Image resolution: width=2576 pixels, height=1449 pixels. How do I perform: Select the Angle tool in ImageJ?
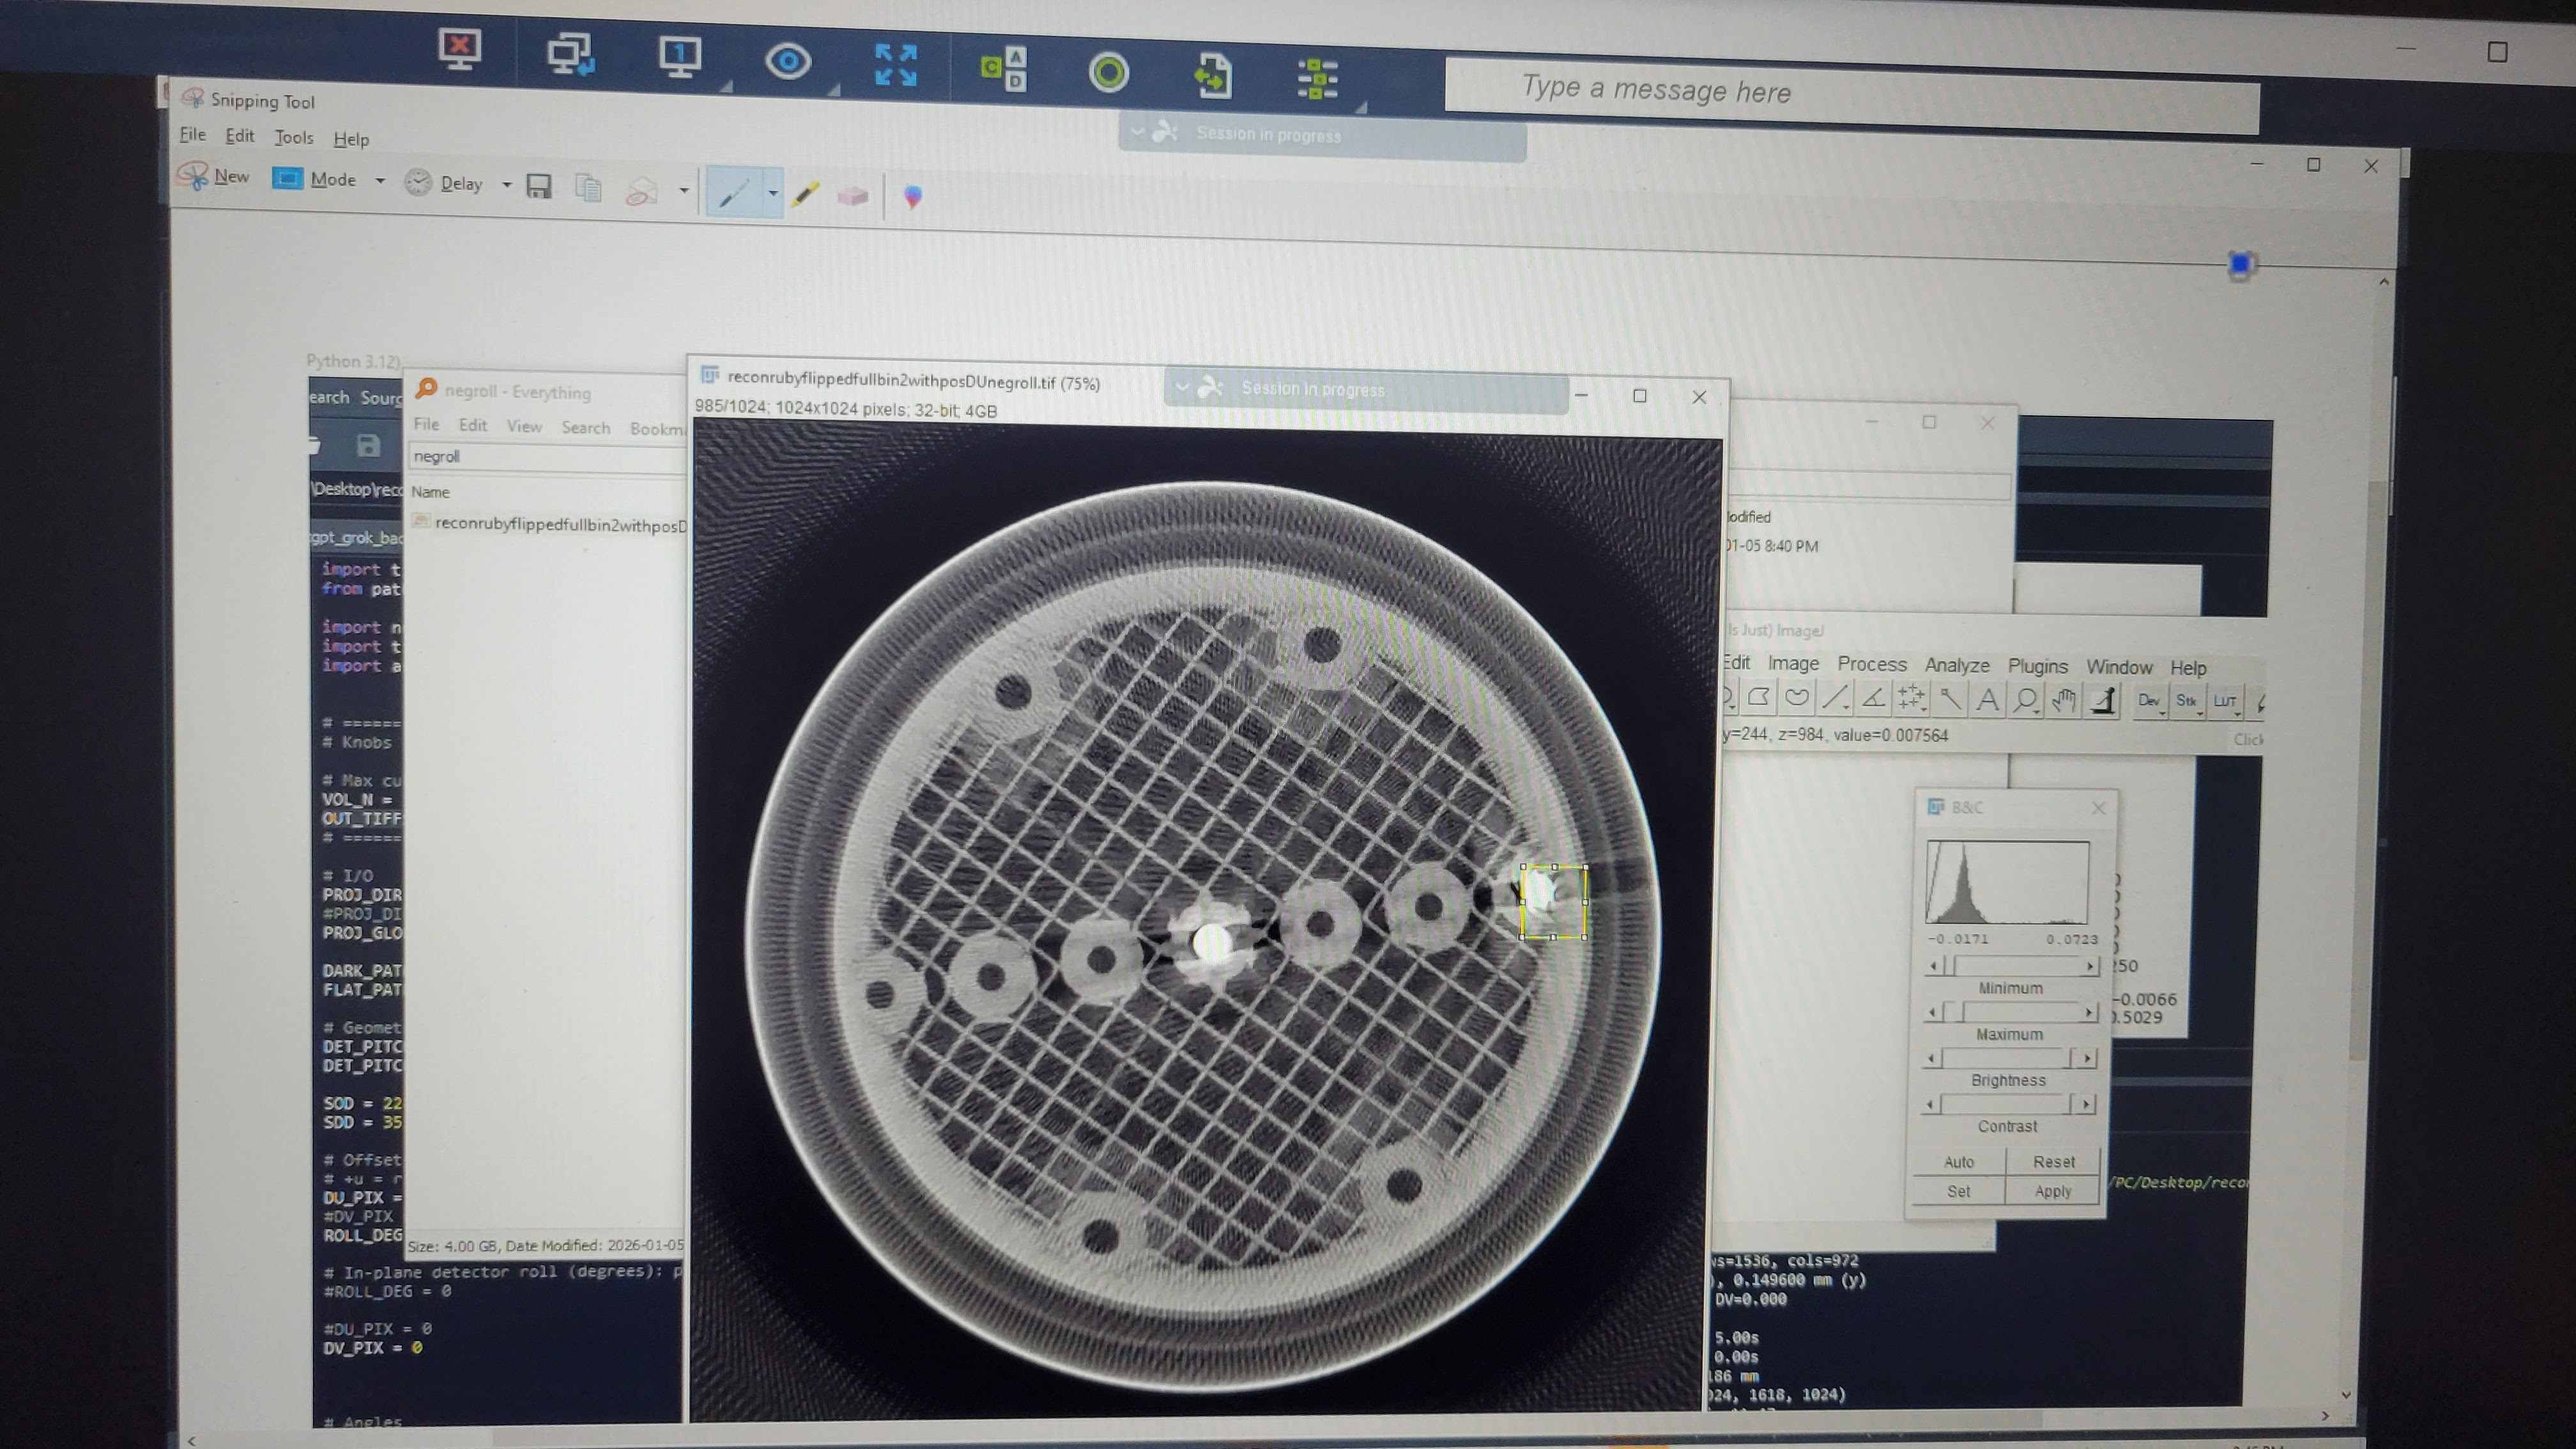pyautogui.click(x=1873, y=699)
